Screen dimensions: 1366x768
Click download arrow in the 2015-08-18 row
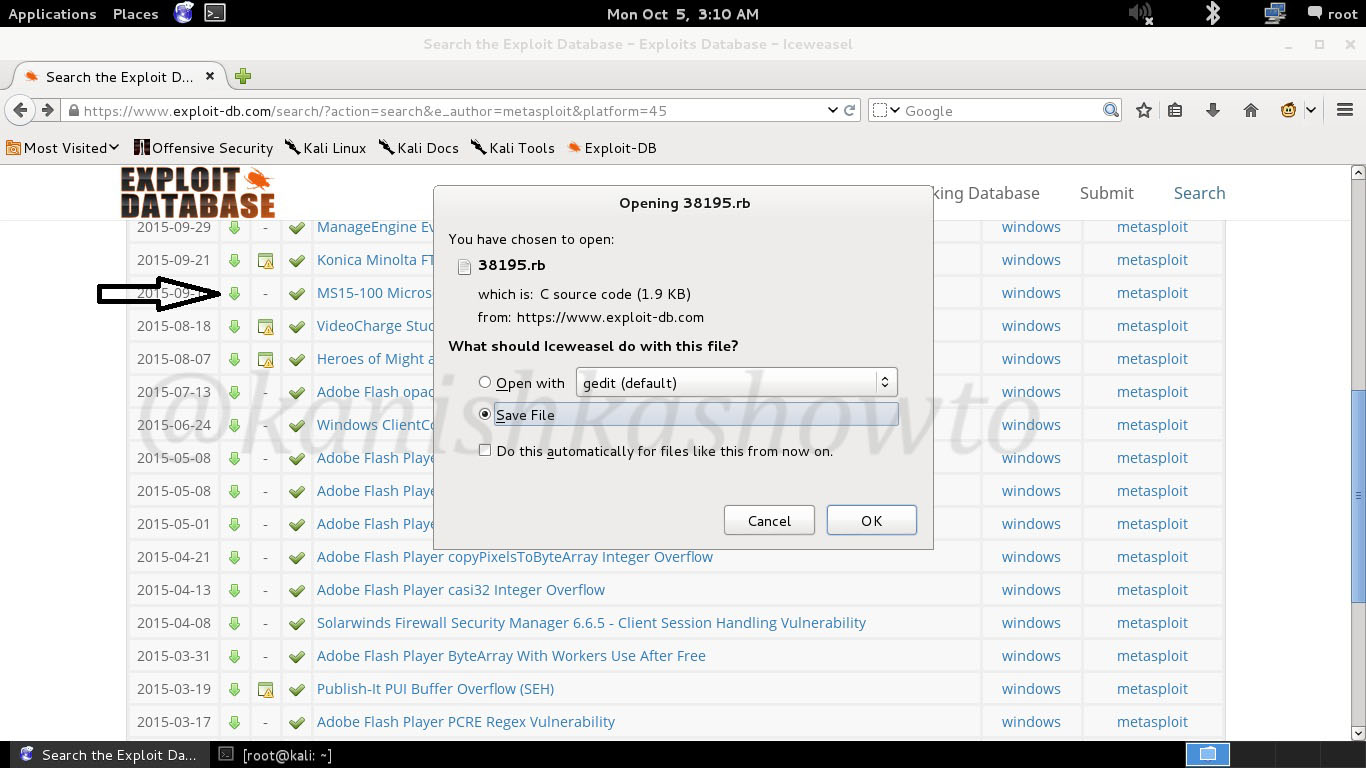234,326
